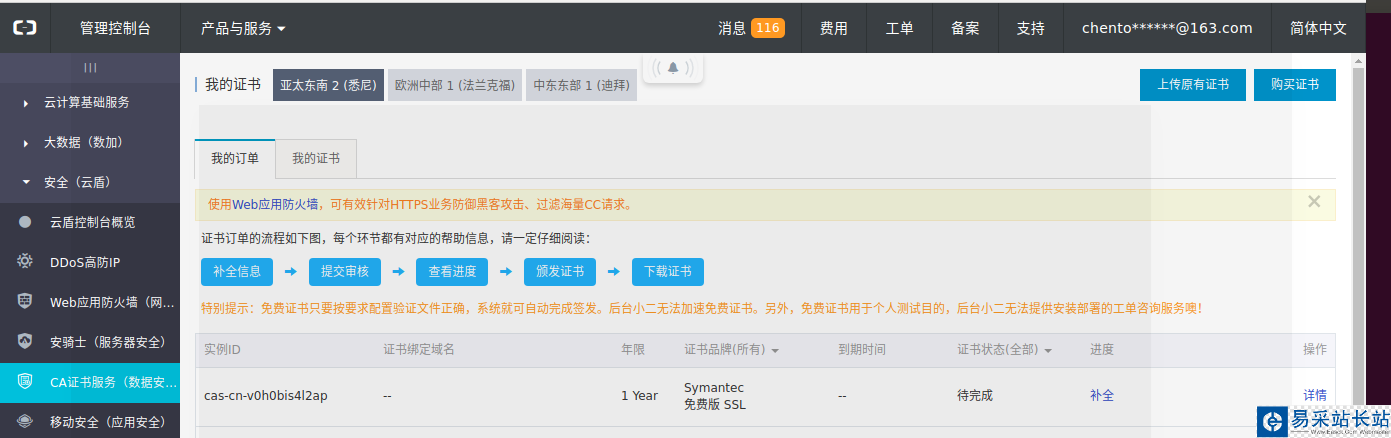The image size is (1391, 438).
Task: Open 费用 in top navigation
Action: [x=834, y=28]
